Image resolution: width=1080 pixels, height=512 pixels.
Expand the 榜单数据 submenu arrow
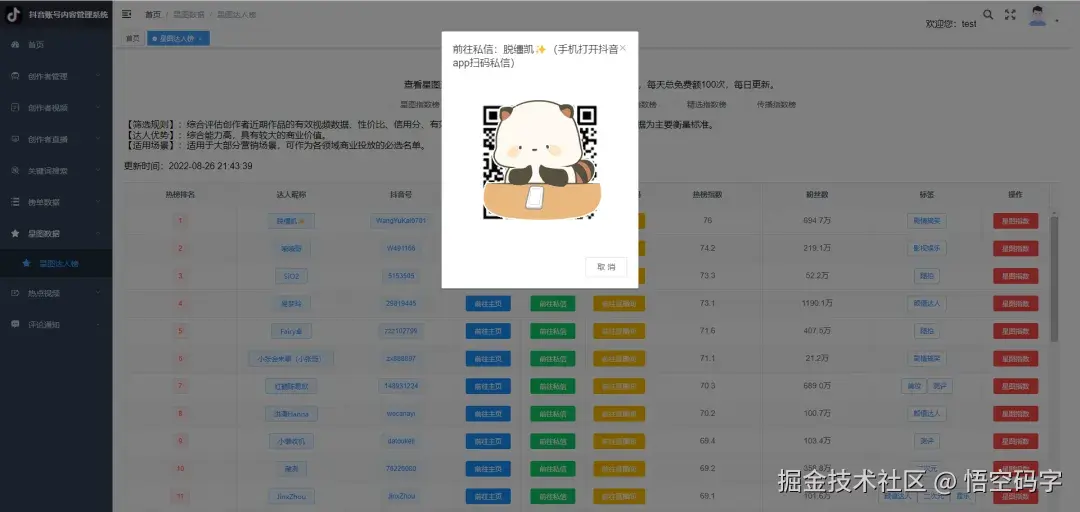point(98,202)
